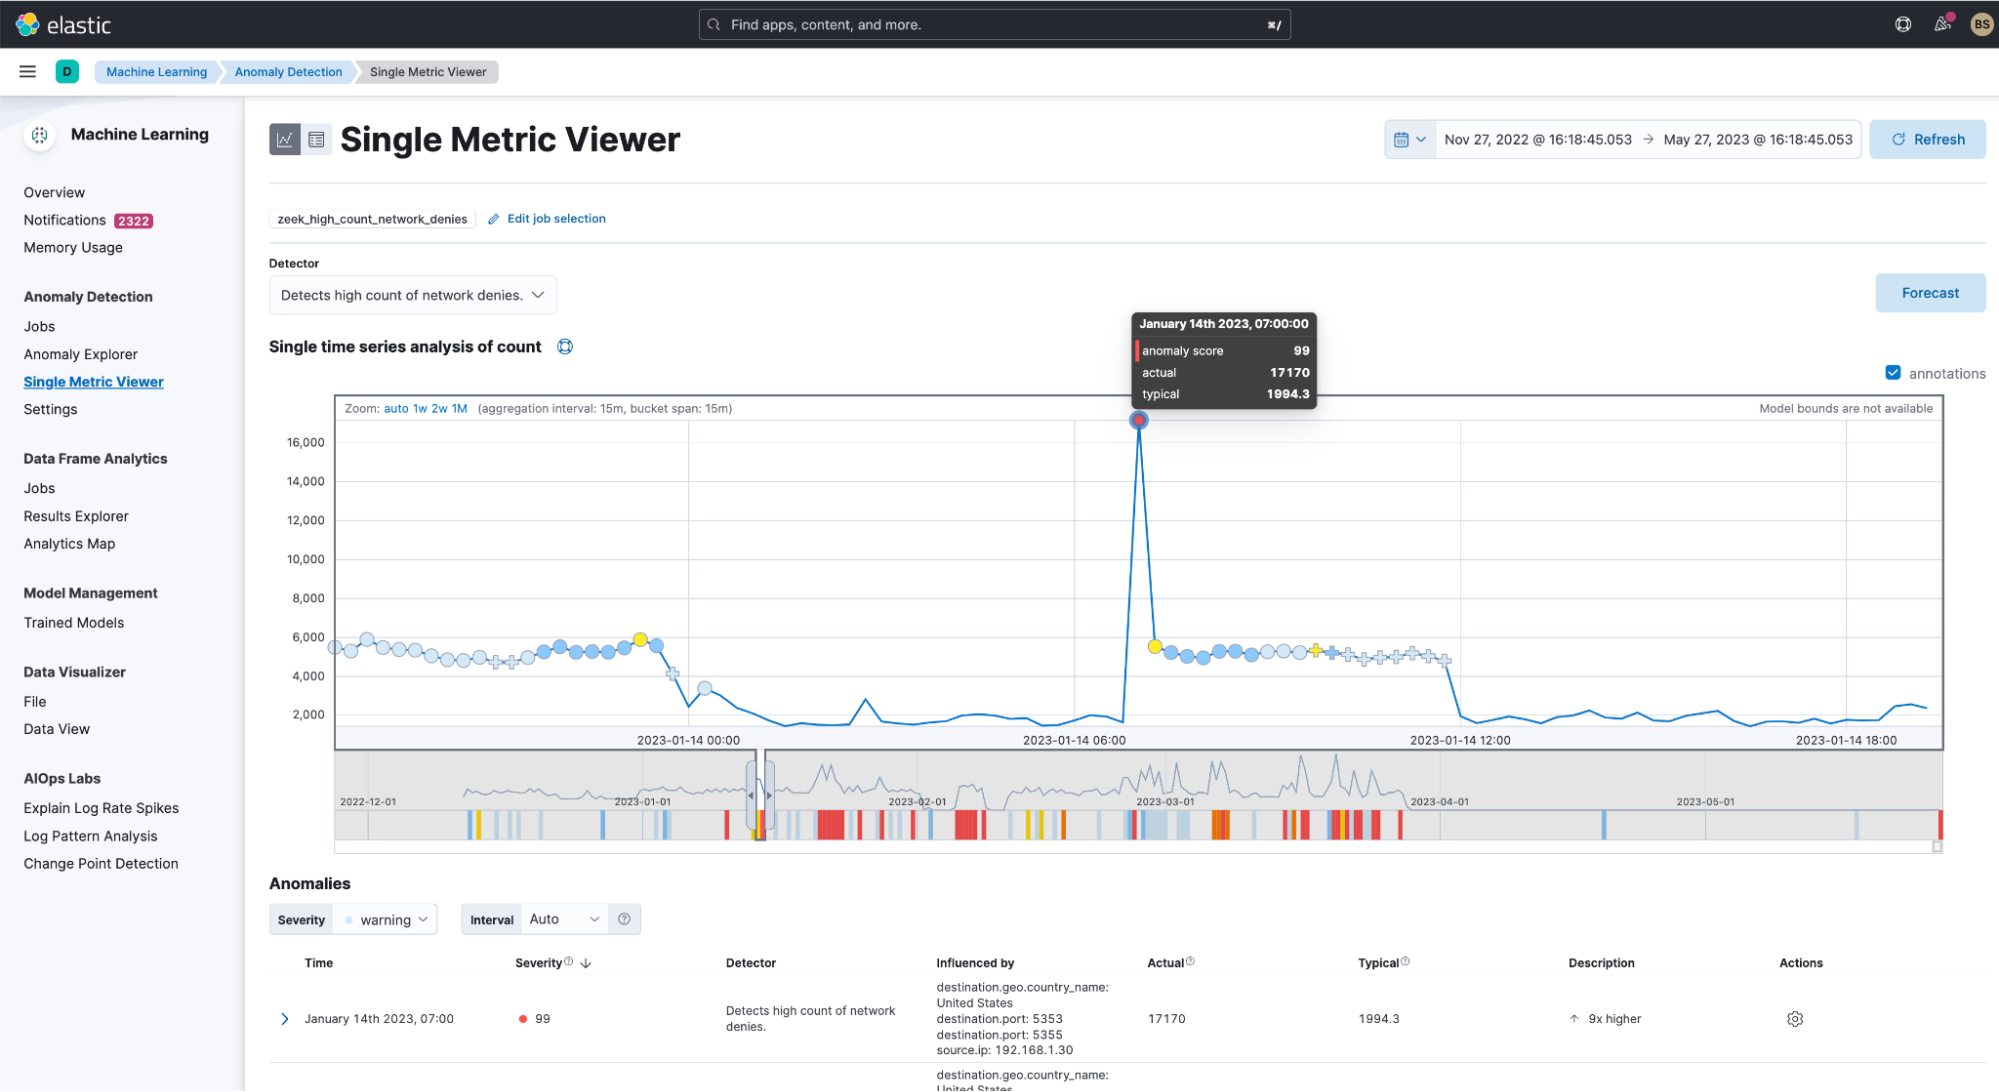Open Anomaly Detection Jobs in the sidebar
The width and height of the screenshot is (1999, 1092).
pos(39,326)
